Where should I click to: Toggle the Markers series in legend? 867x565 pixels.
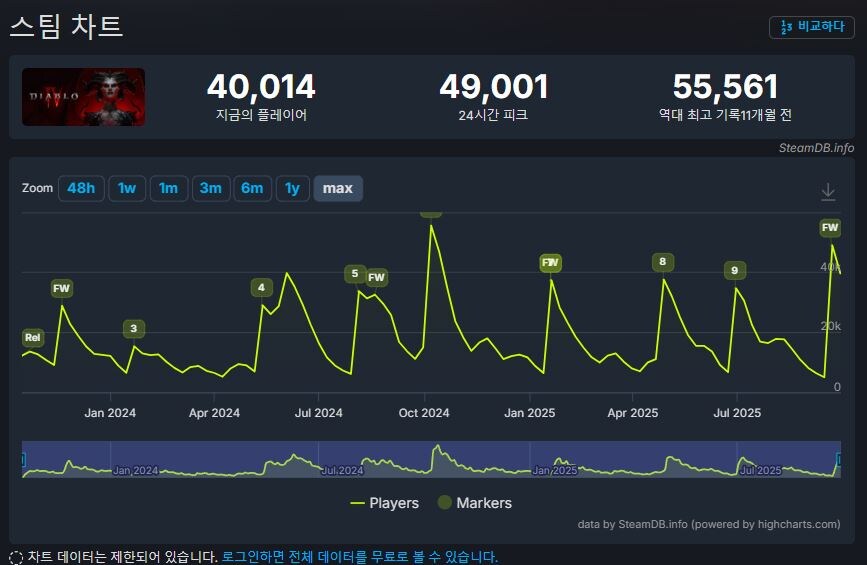click(x=475, y=503)
